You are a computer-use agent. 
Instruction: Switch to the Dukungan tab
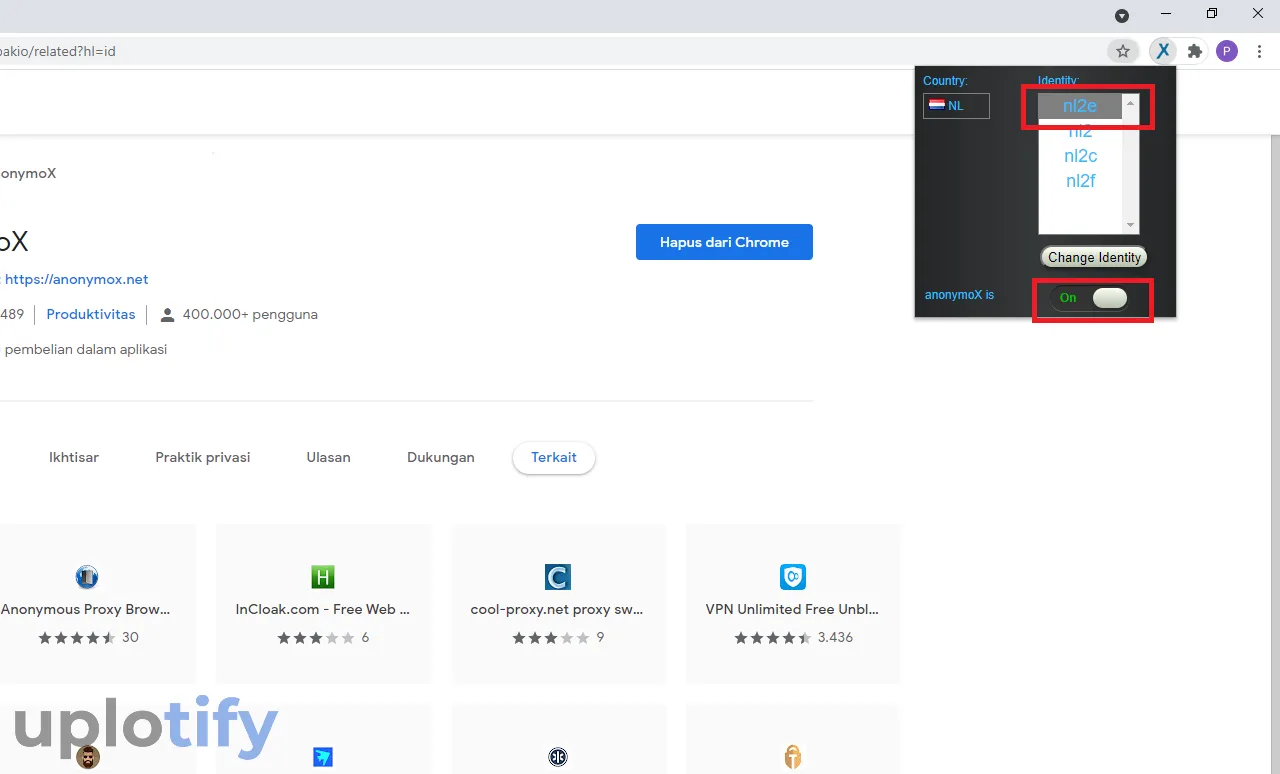coord(441,457)
